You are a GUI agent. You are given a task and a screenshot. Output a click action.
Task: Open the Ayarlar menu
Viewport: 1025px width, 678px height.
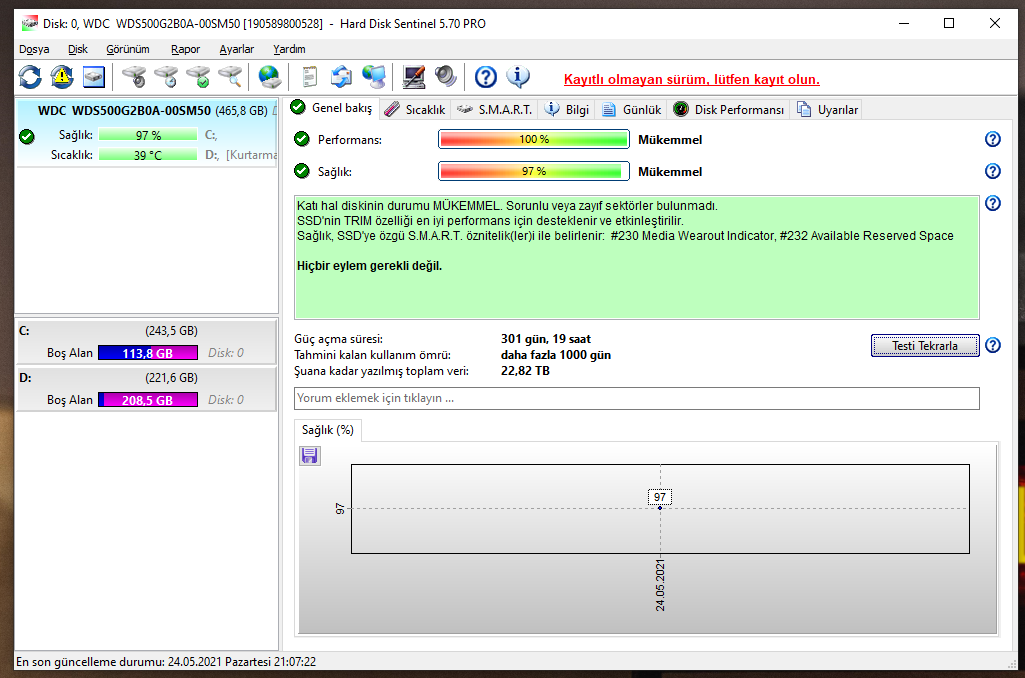click(x=237, y=49)
